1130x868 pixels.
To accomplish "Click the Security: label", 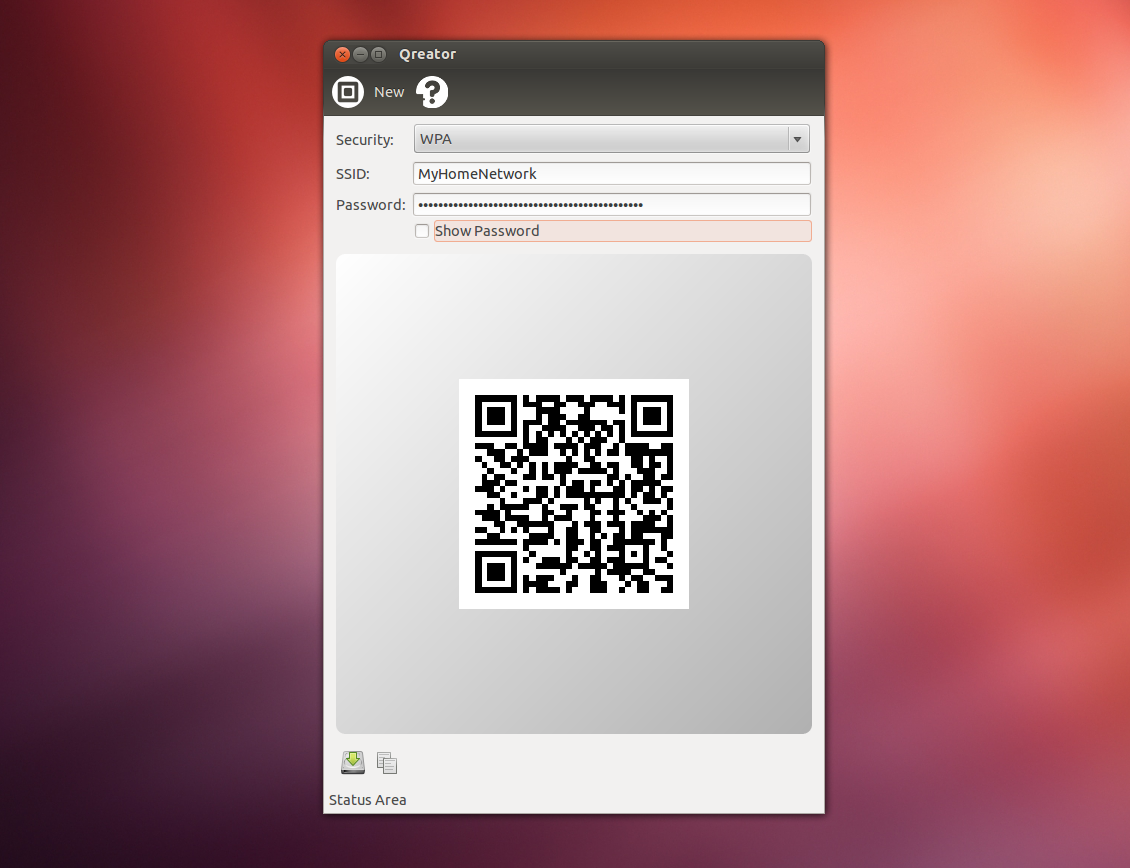I will coord(365,140).
